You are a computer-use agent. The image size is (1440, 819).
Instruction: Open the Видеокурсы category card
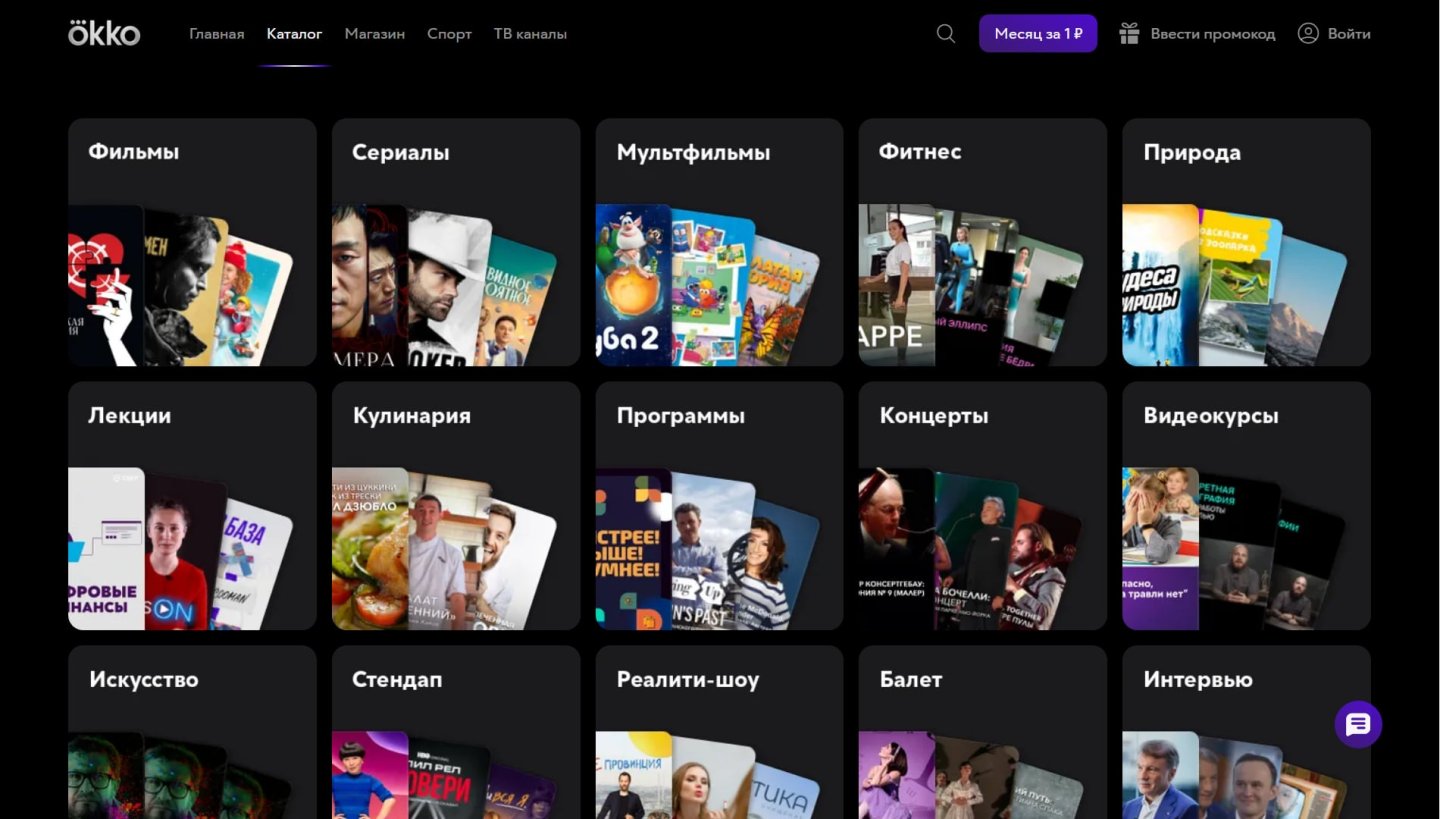tap(1246, 506)
